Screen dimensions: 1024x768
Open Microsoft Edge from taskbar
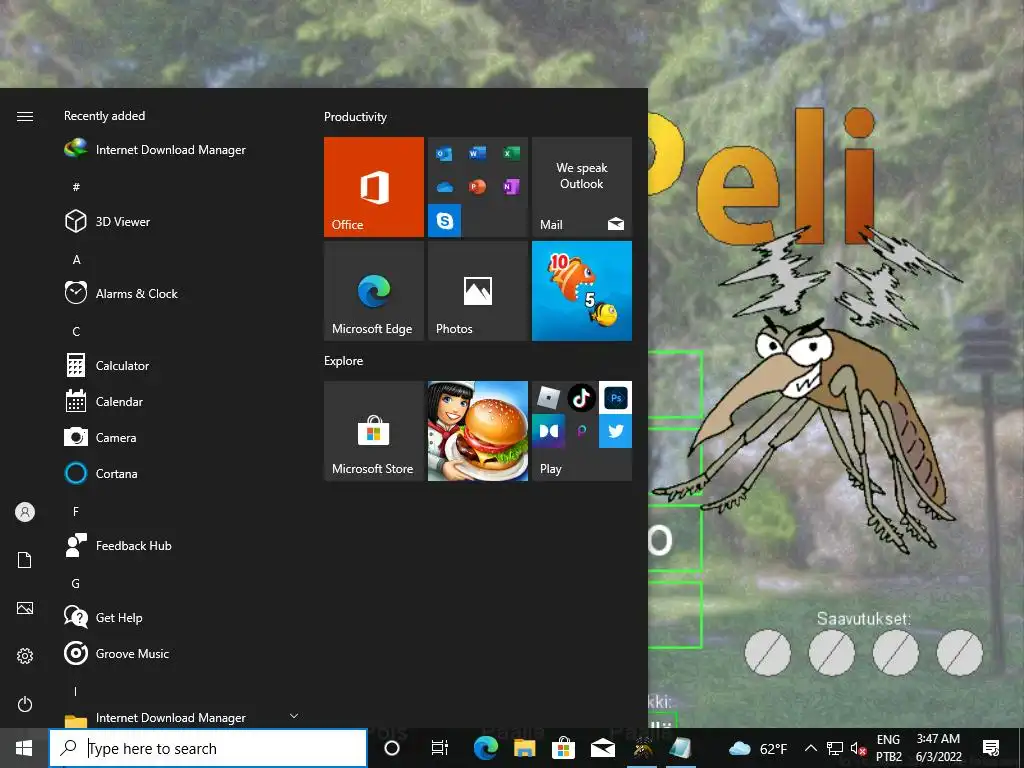pos(486,748)
